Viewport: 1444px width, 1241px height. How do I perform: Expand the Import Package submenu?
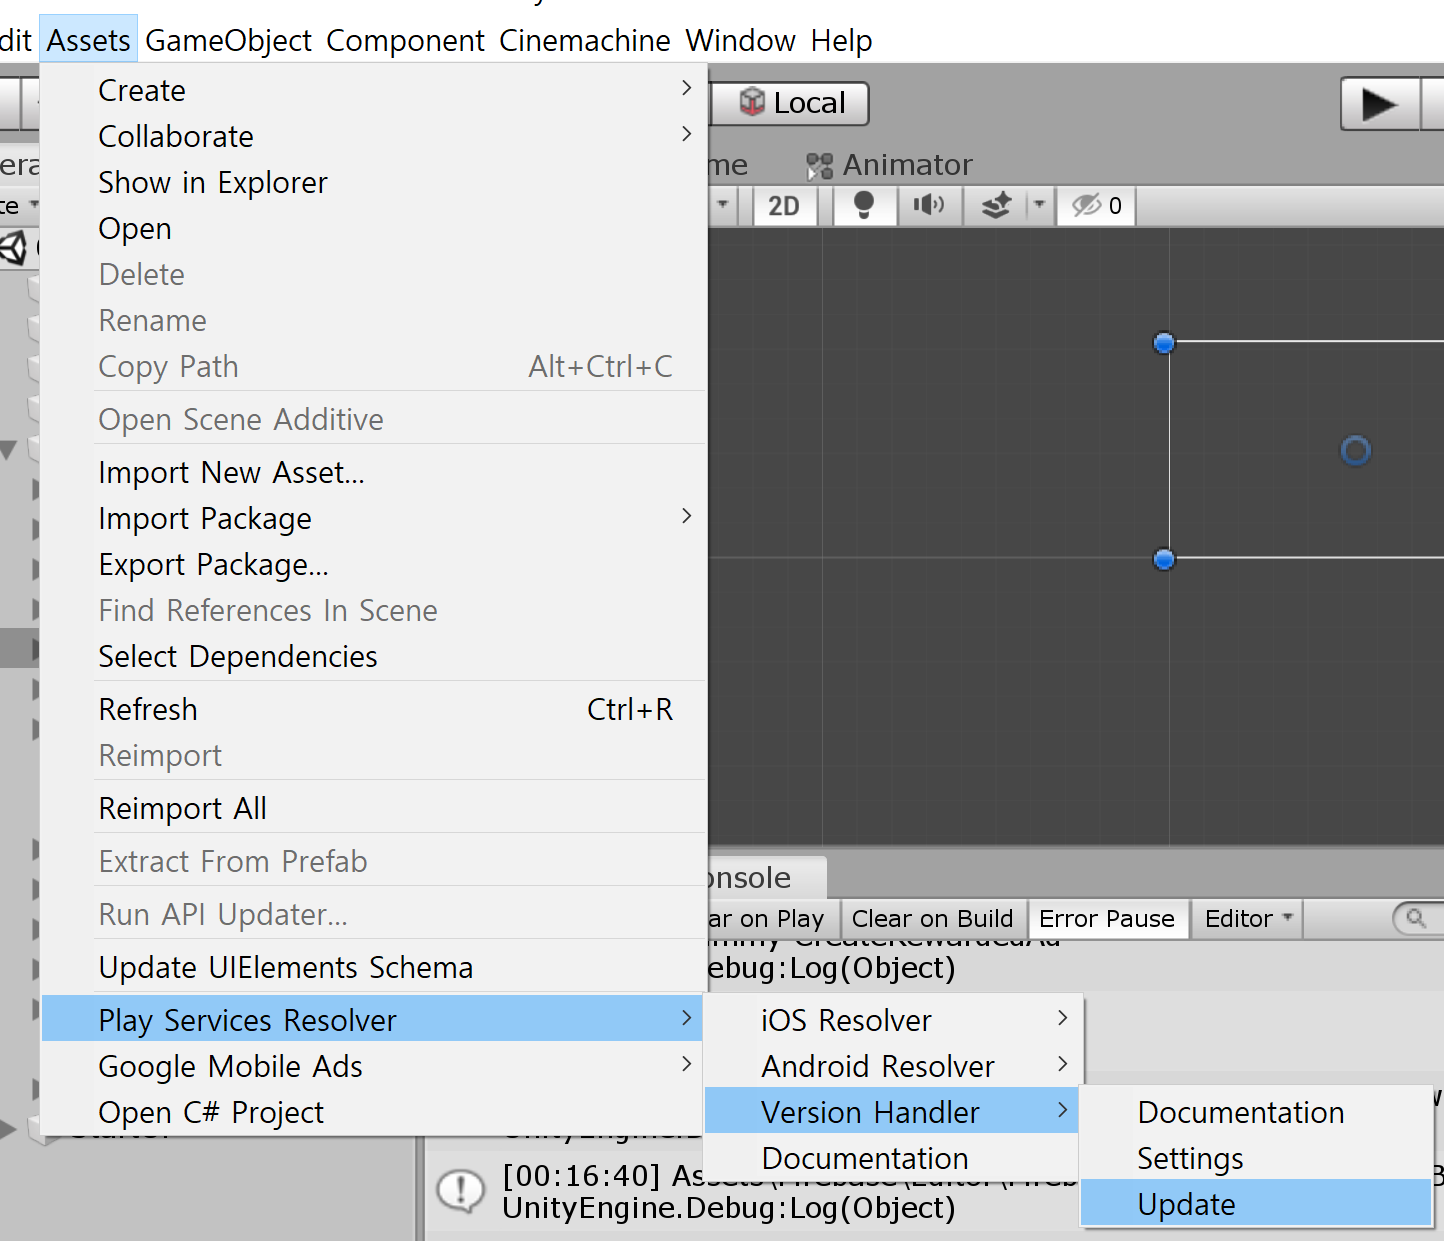point(374,518)
